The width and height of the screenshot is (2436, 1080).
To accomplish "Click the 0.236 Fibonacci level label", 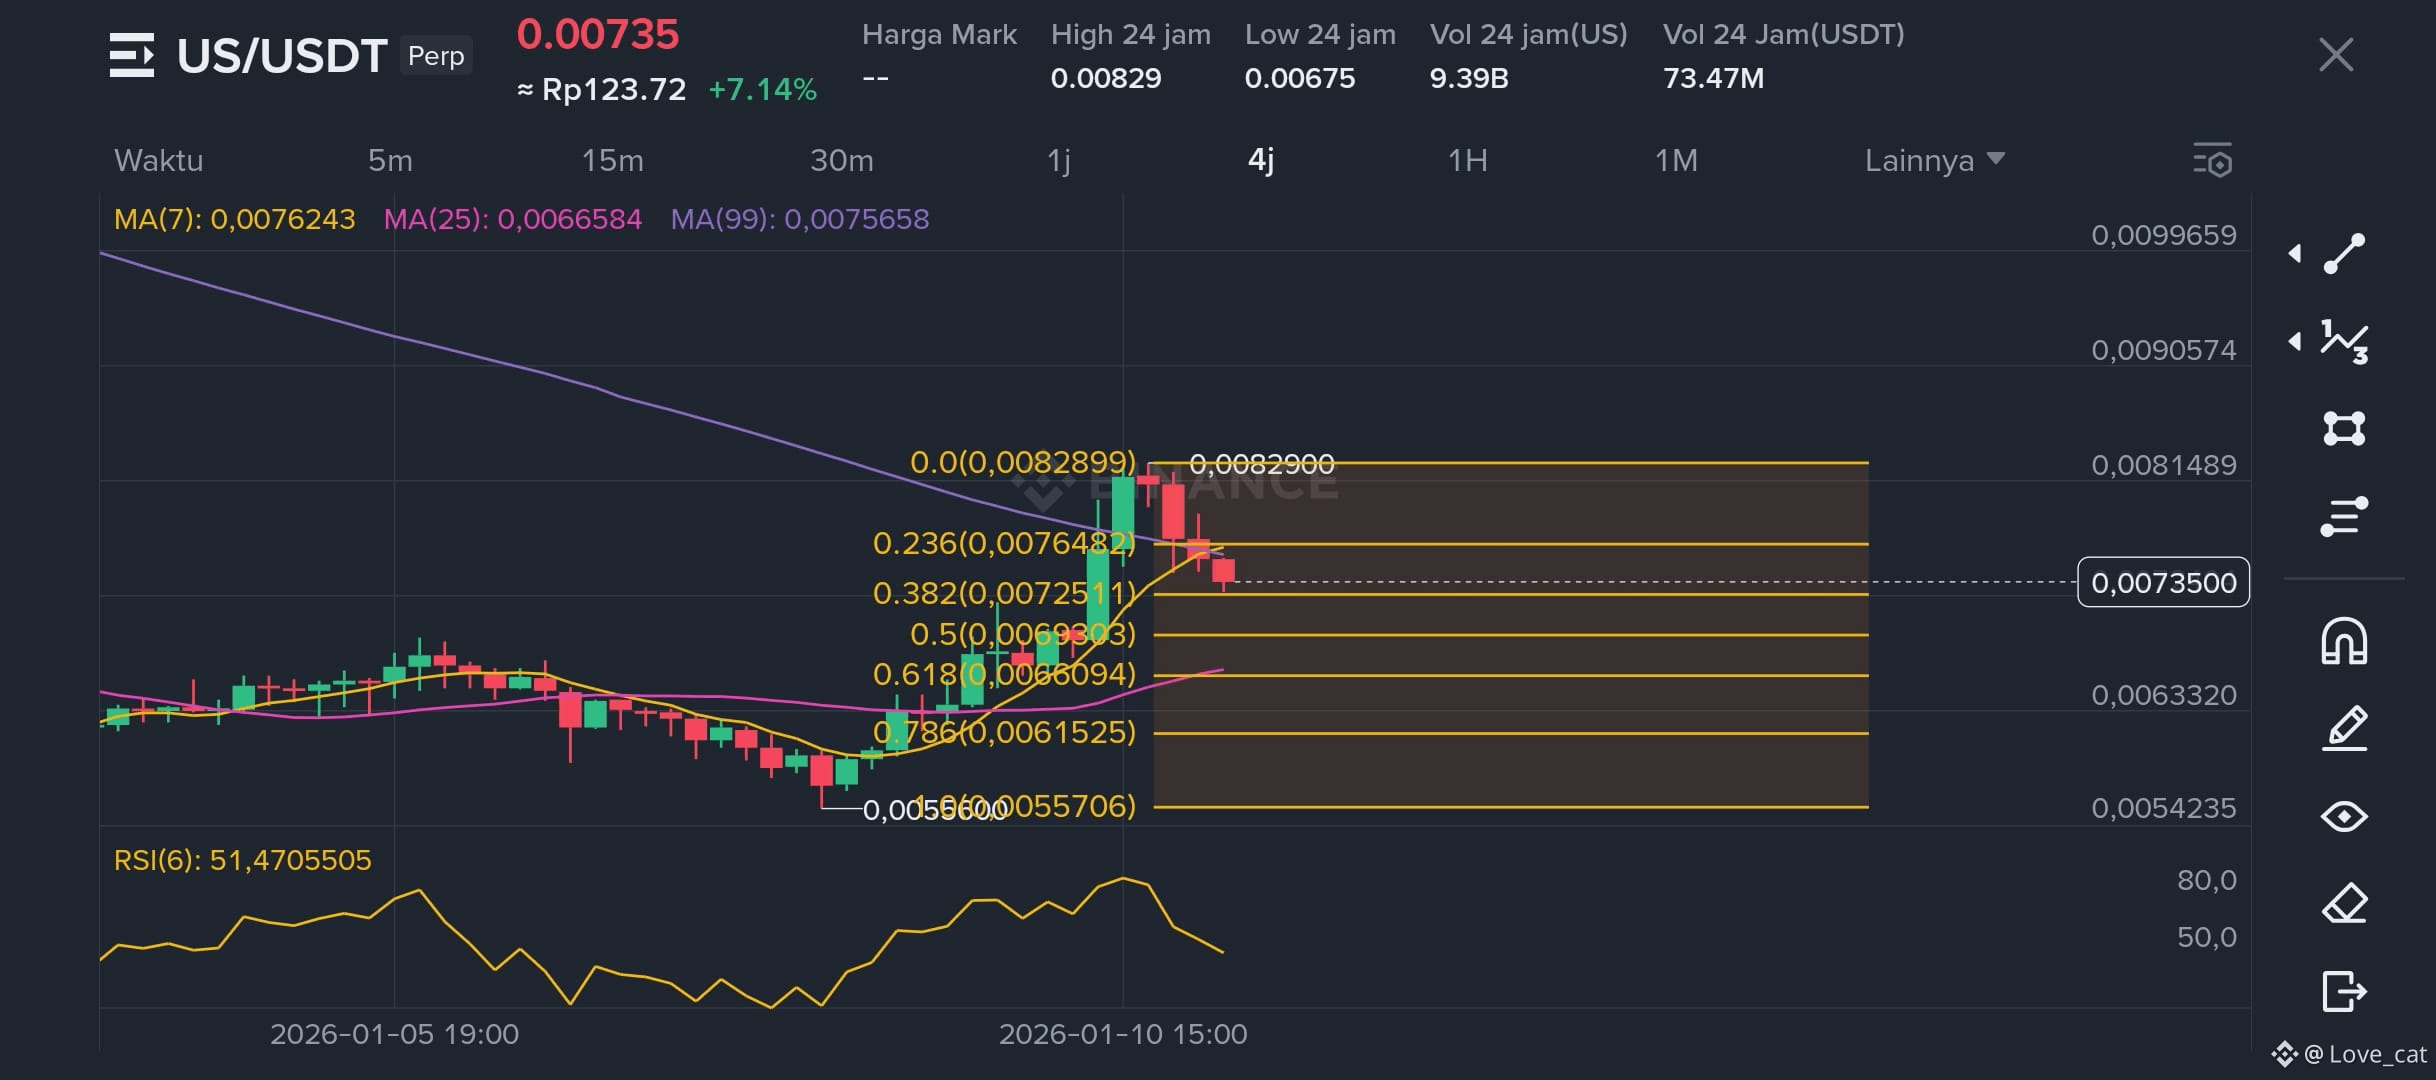I will (x=1004, y=543).
